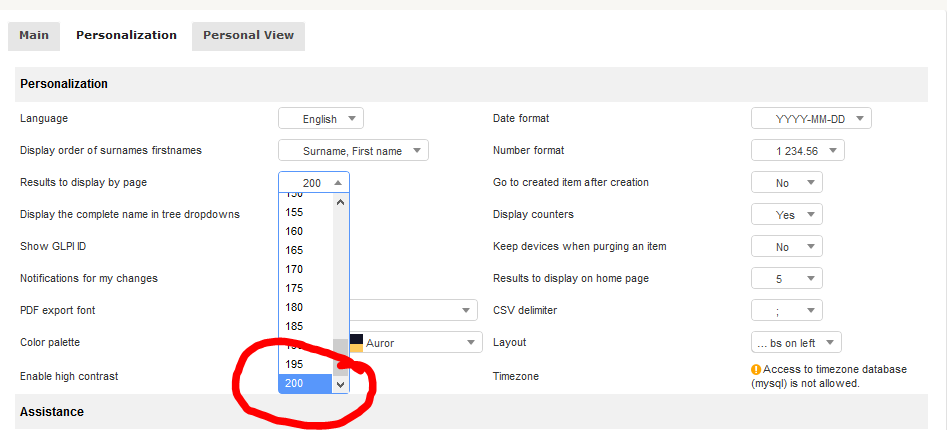Click the Personalization section header
The height and width of the screenshot is (430, 947).
471,84
